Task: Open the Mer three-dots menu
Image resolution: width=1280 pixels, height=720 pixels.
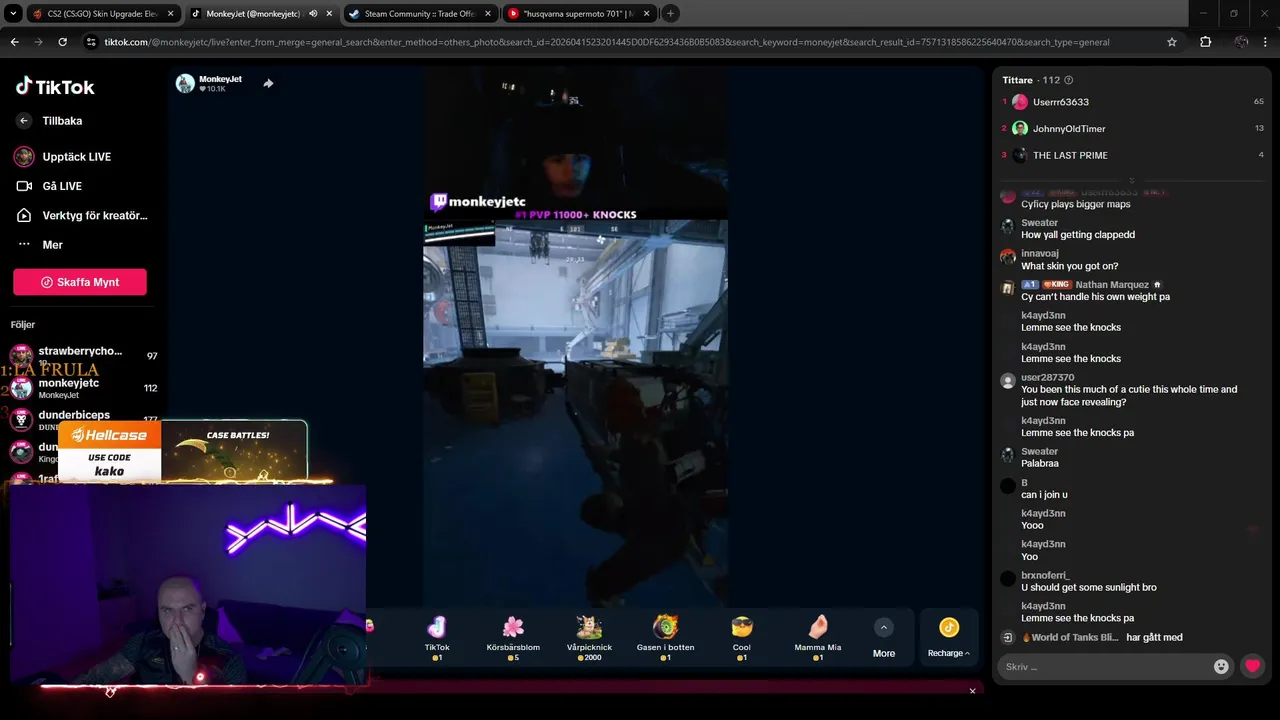Action: (x=40, y=245)
